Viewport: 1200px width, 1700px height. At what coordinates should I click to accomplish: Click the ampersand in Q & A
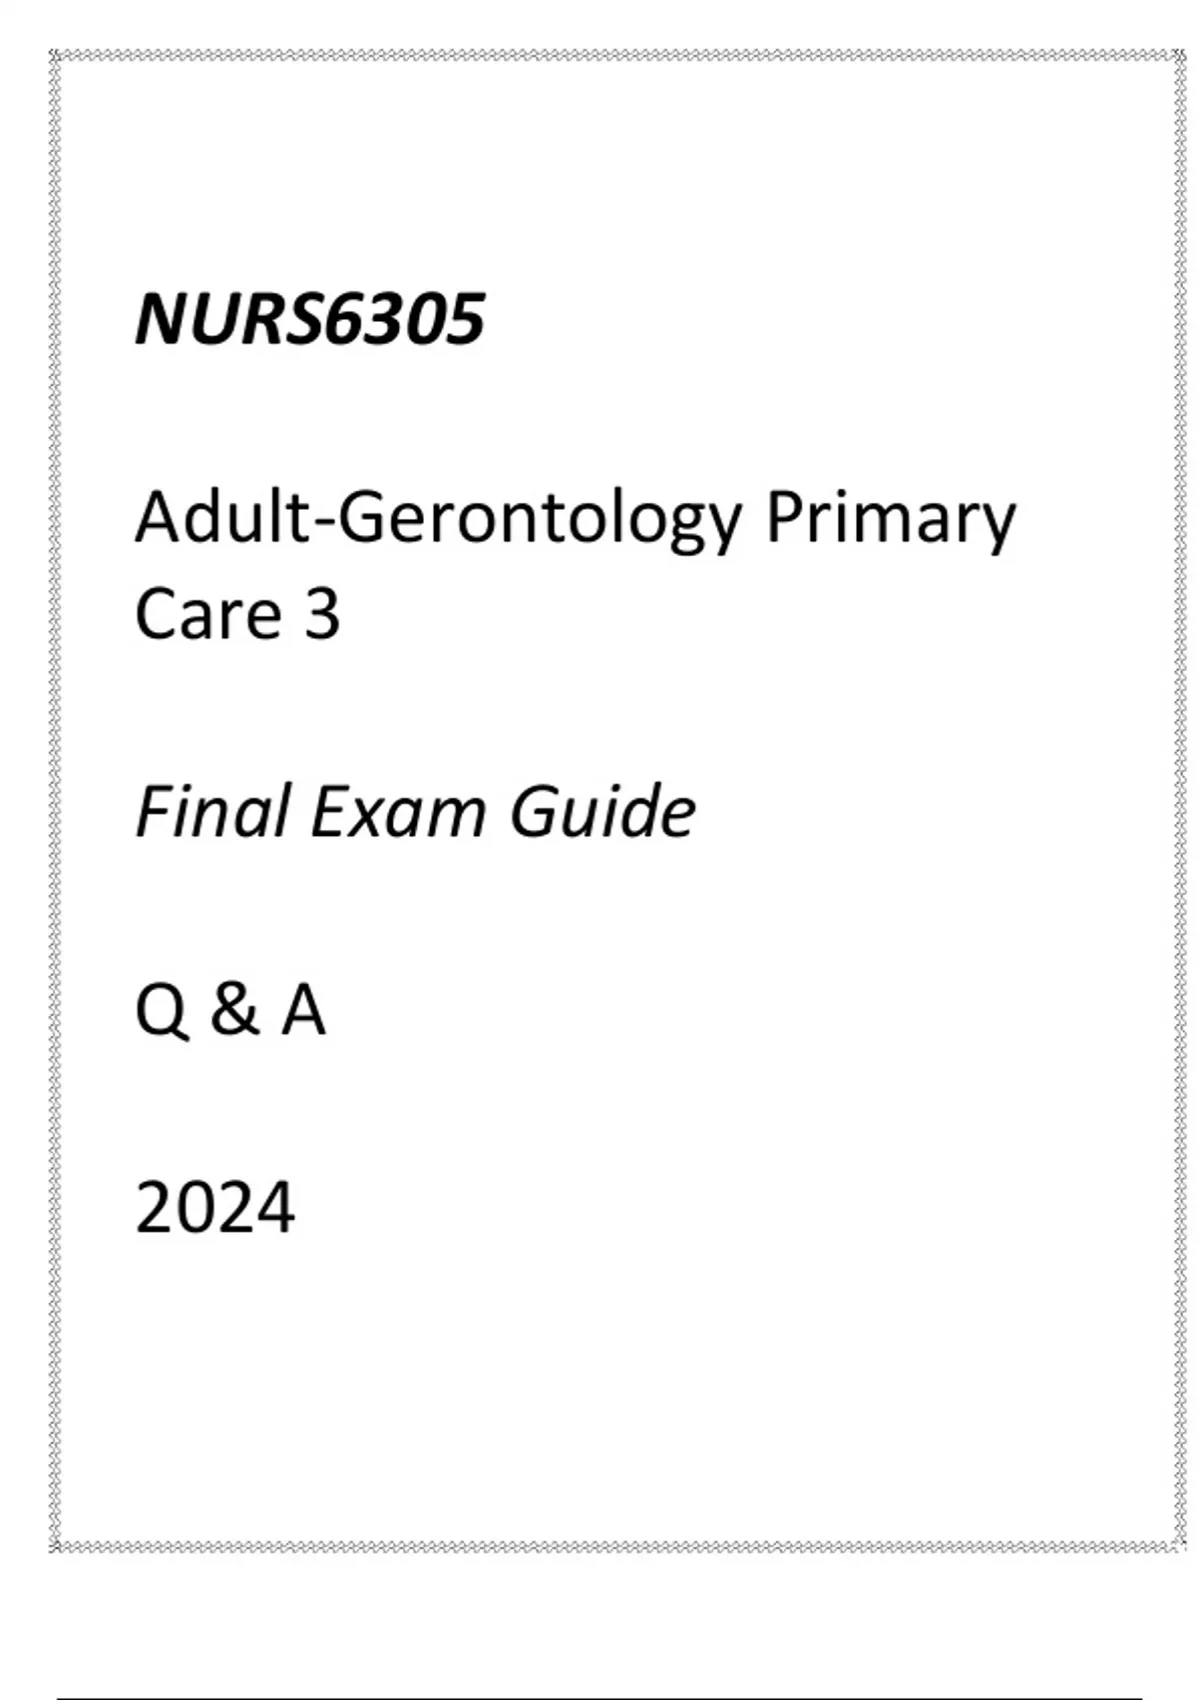[233, 1010]
